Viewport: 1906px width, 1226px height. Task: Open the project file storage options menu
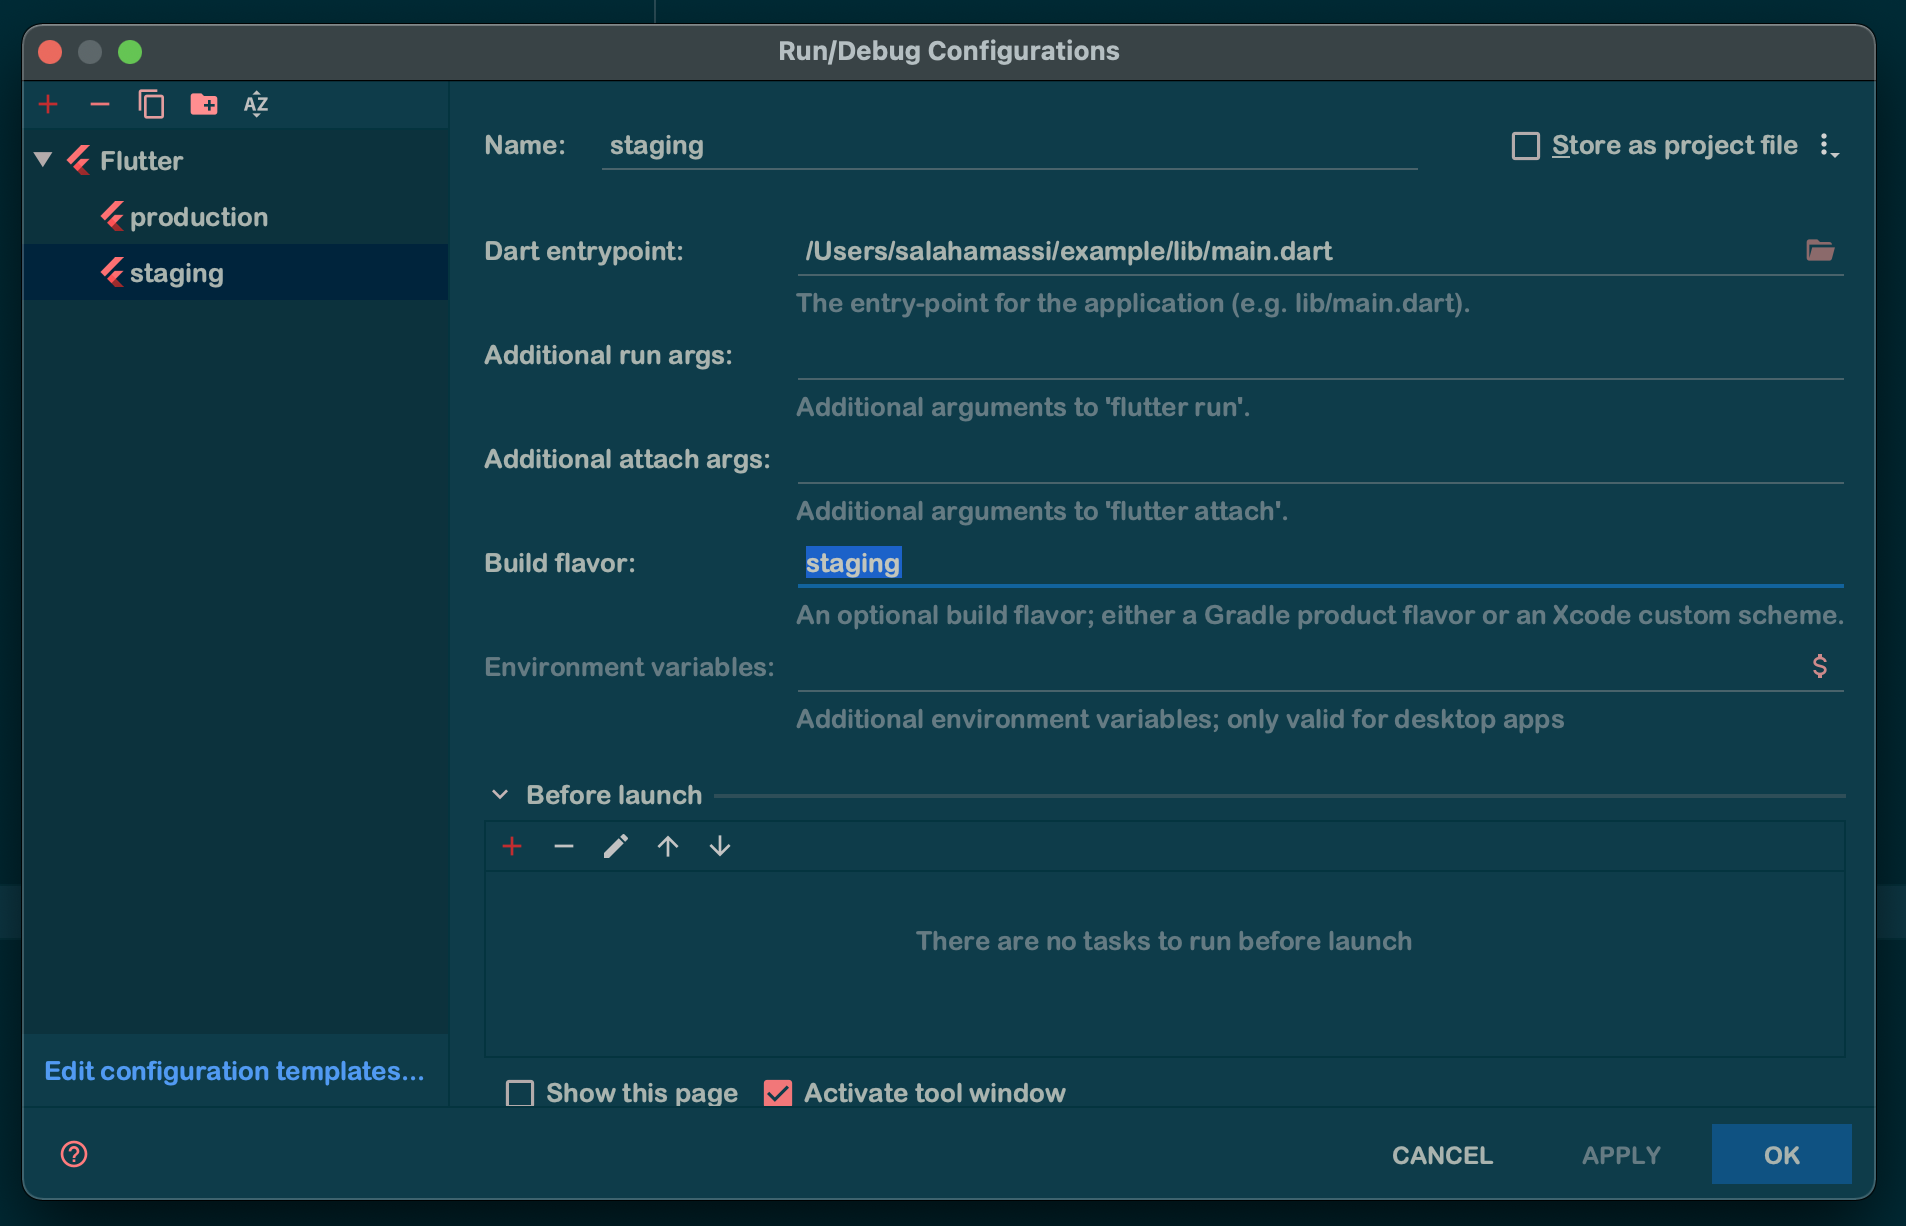click(x=1828, y=146)
